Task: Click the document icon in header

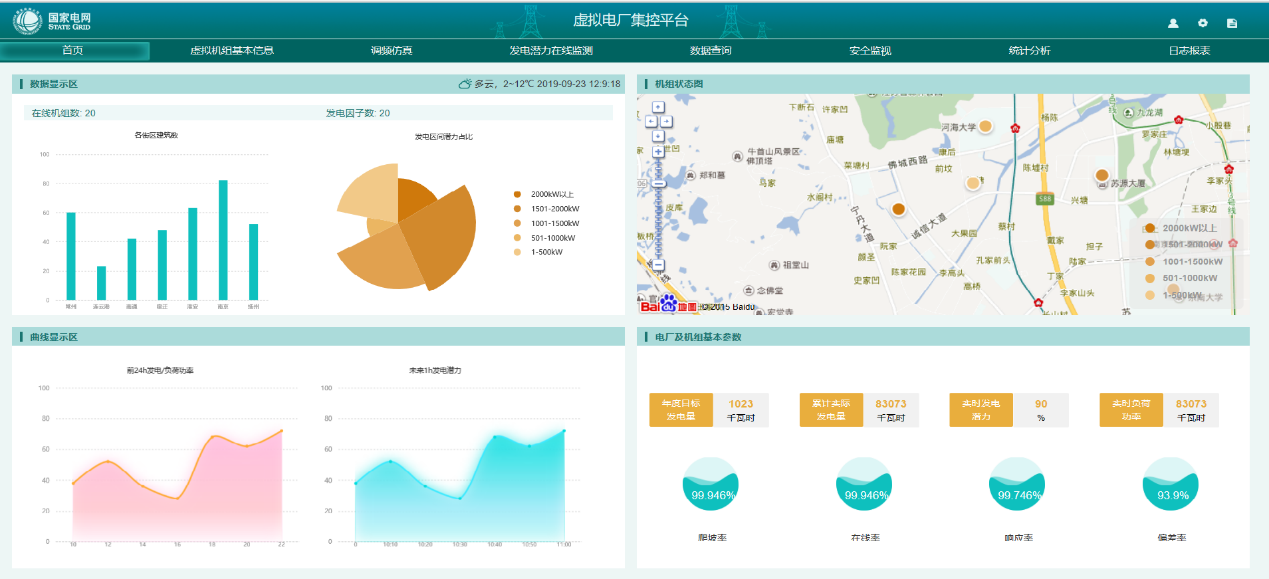Action: point(1232,23)
